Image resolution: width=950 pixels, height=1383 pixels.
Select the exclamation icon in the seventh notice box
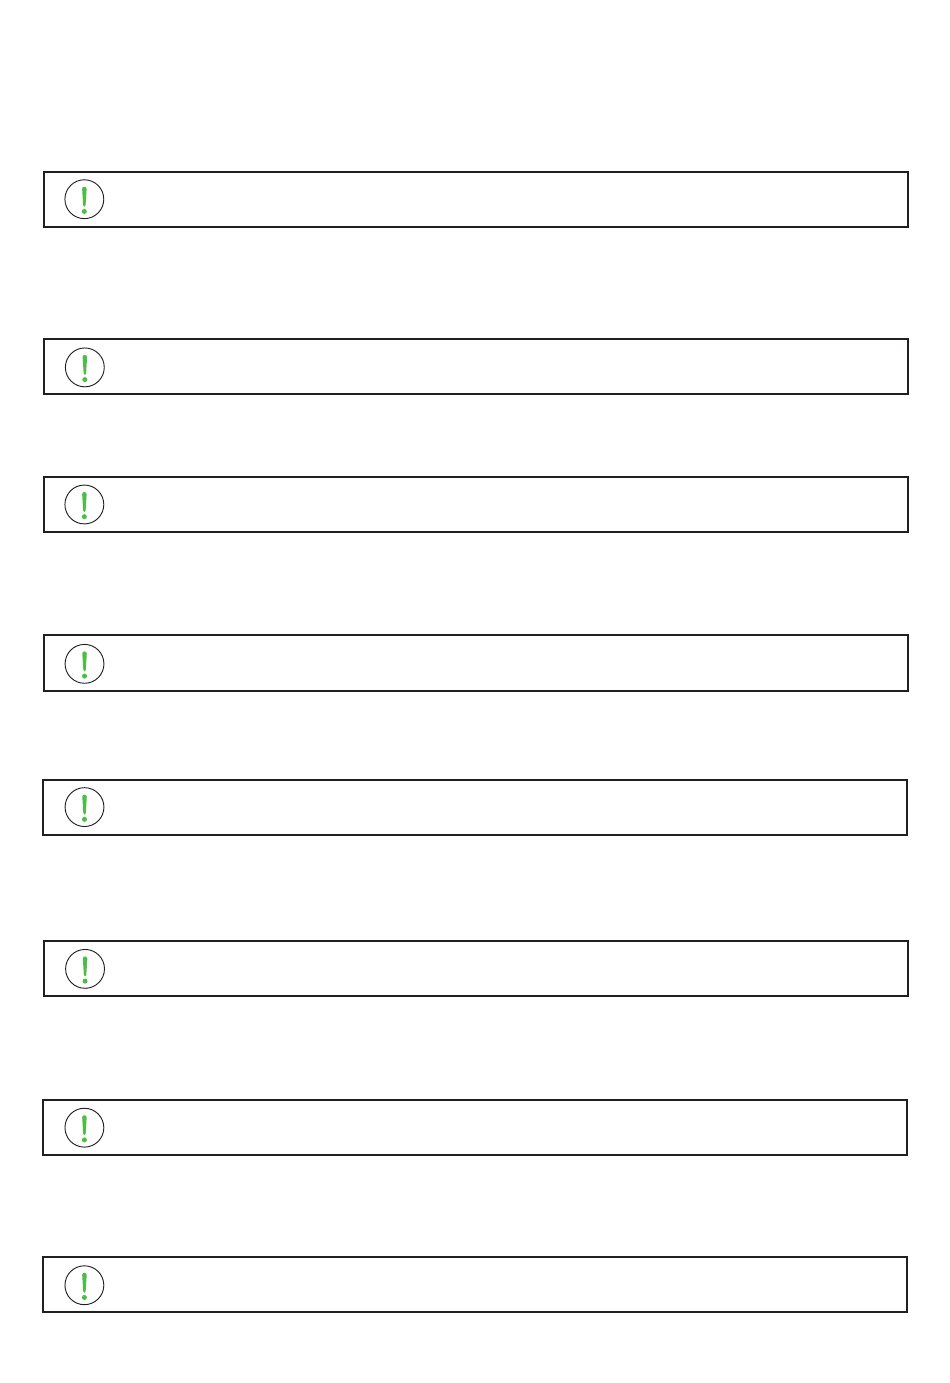click(x=84, y=1127)
